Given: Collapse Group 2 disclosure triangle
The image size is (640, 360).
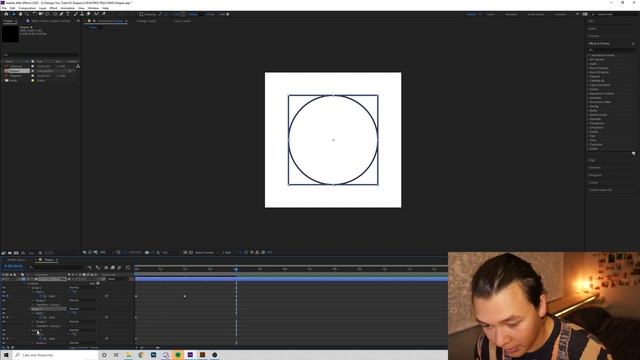Looking at the screenshot, I should [x=29, y=309].
